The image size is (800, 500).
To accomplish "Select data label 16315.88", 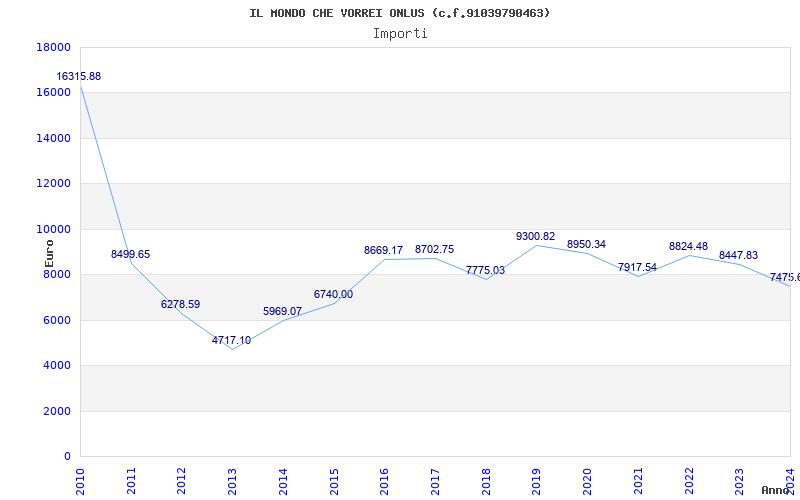I will coord(79,77).
